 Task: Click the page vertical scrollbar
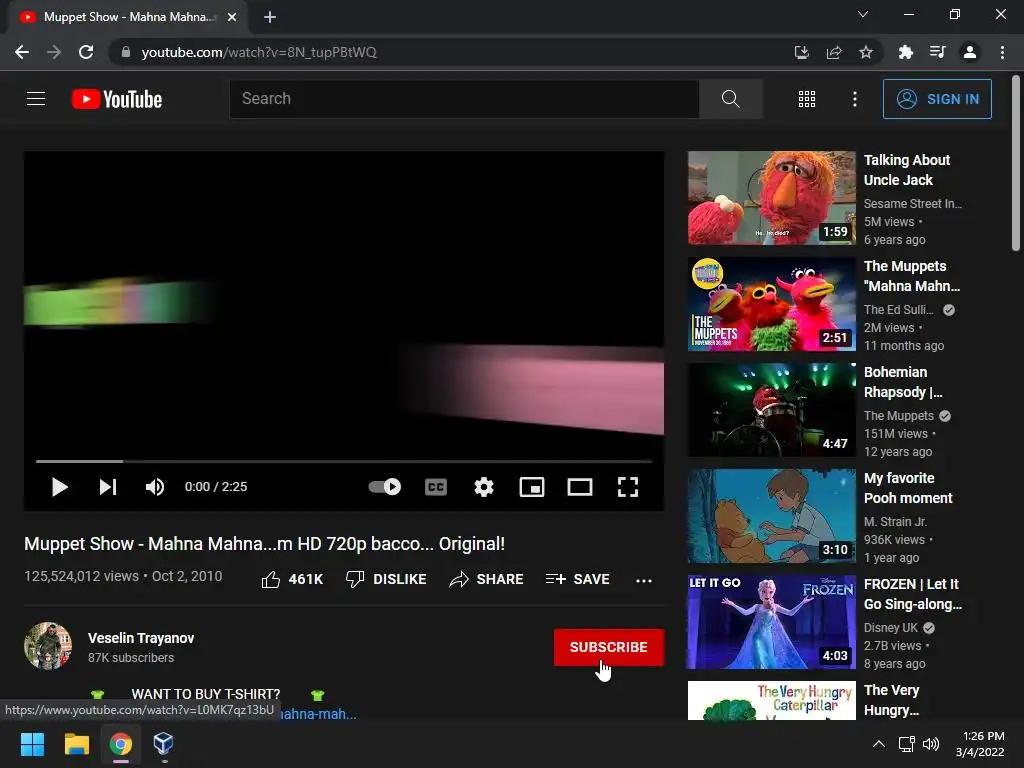(1016, 163)
